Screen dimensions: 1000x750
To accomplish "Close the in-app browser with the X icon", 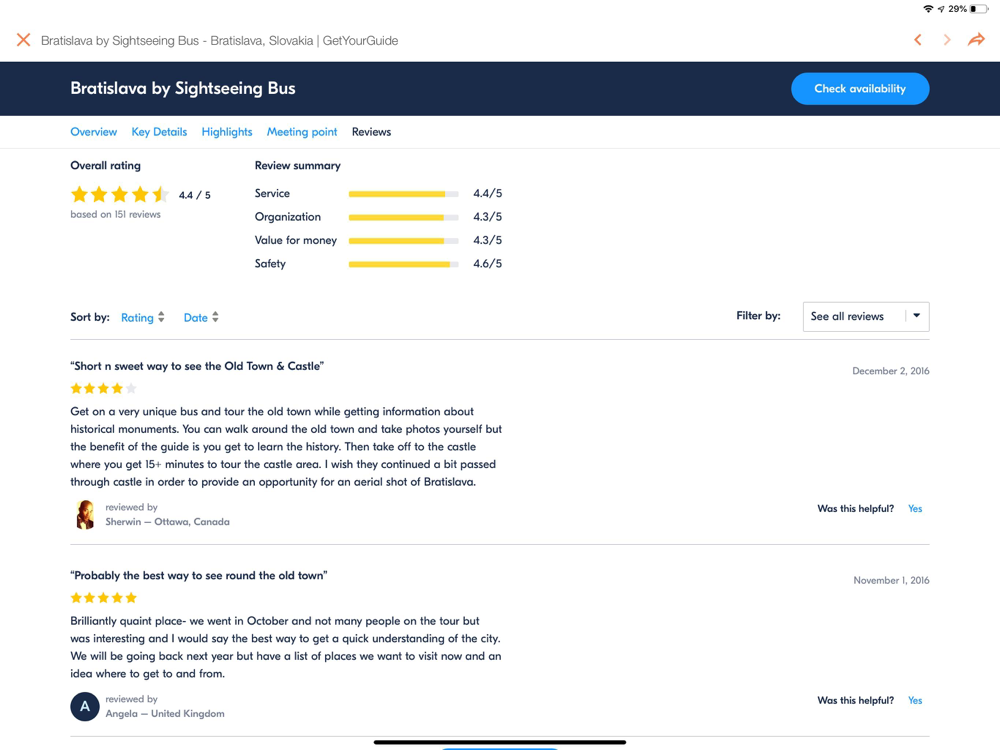I will click(x=24, y=40).
